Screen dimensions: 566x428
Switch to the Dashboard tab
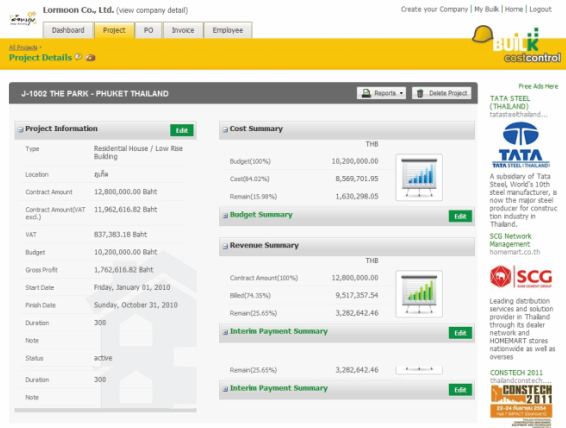pos(68,30)
